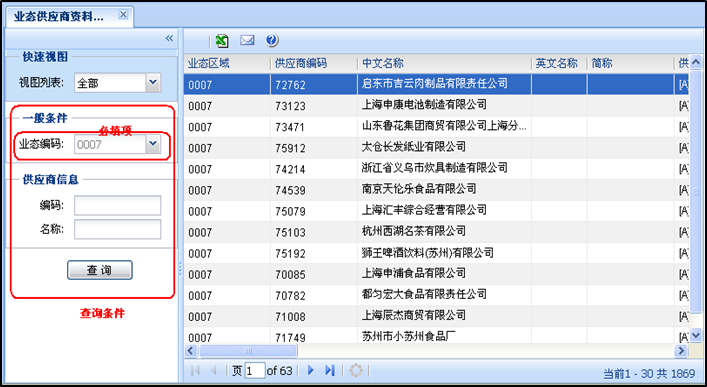The image size is (707, 387).
Task: Select row 上海辰杰商贸有限公司
Action: click(436, 316)
